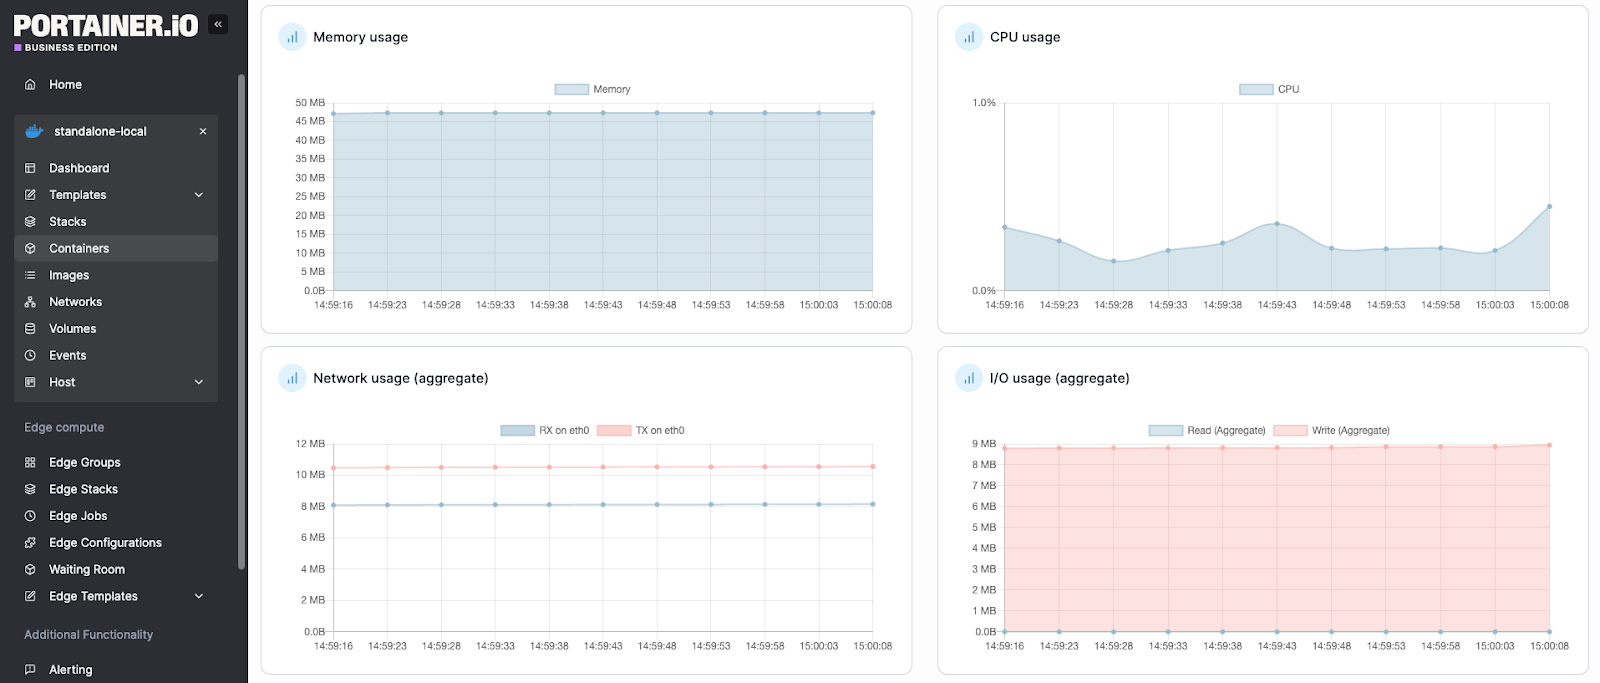Collapse the sidebar with double-chevron icon
1600x683 pixels.
pos(218,24)
